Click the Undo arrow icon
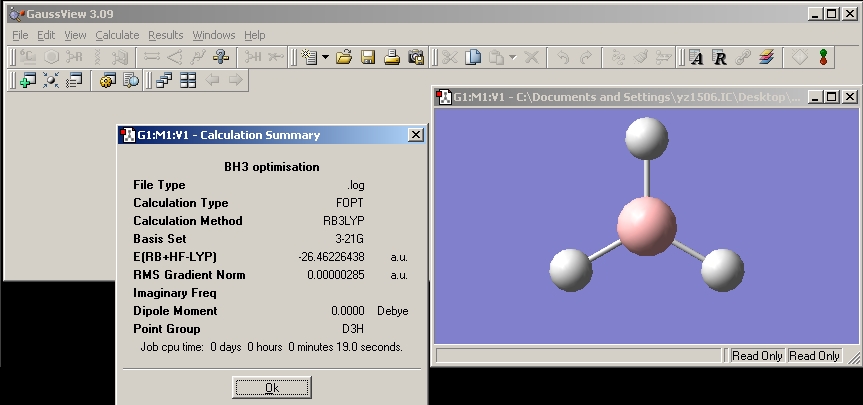The image size is (863, 405). [x=562, y=57]
